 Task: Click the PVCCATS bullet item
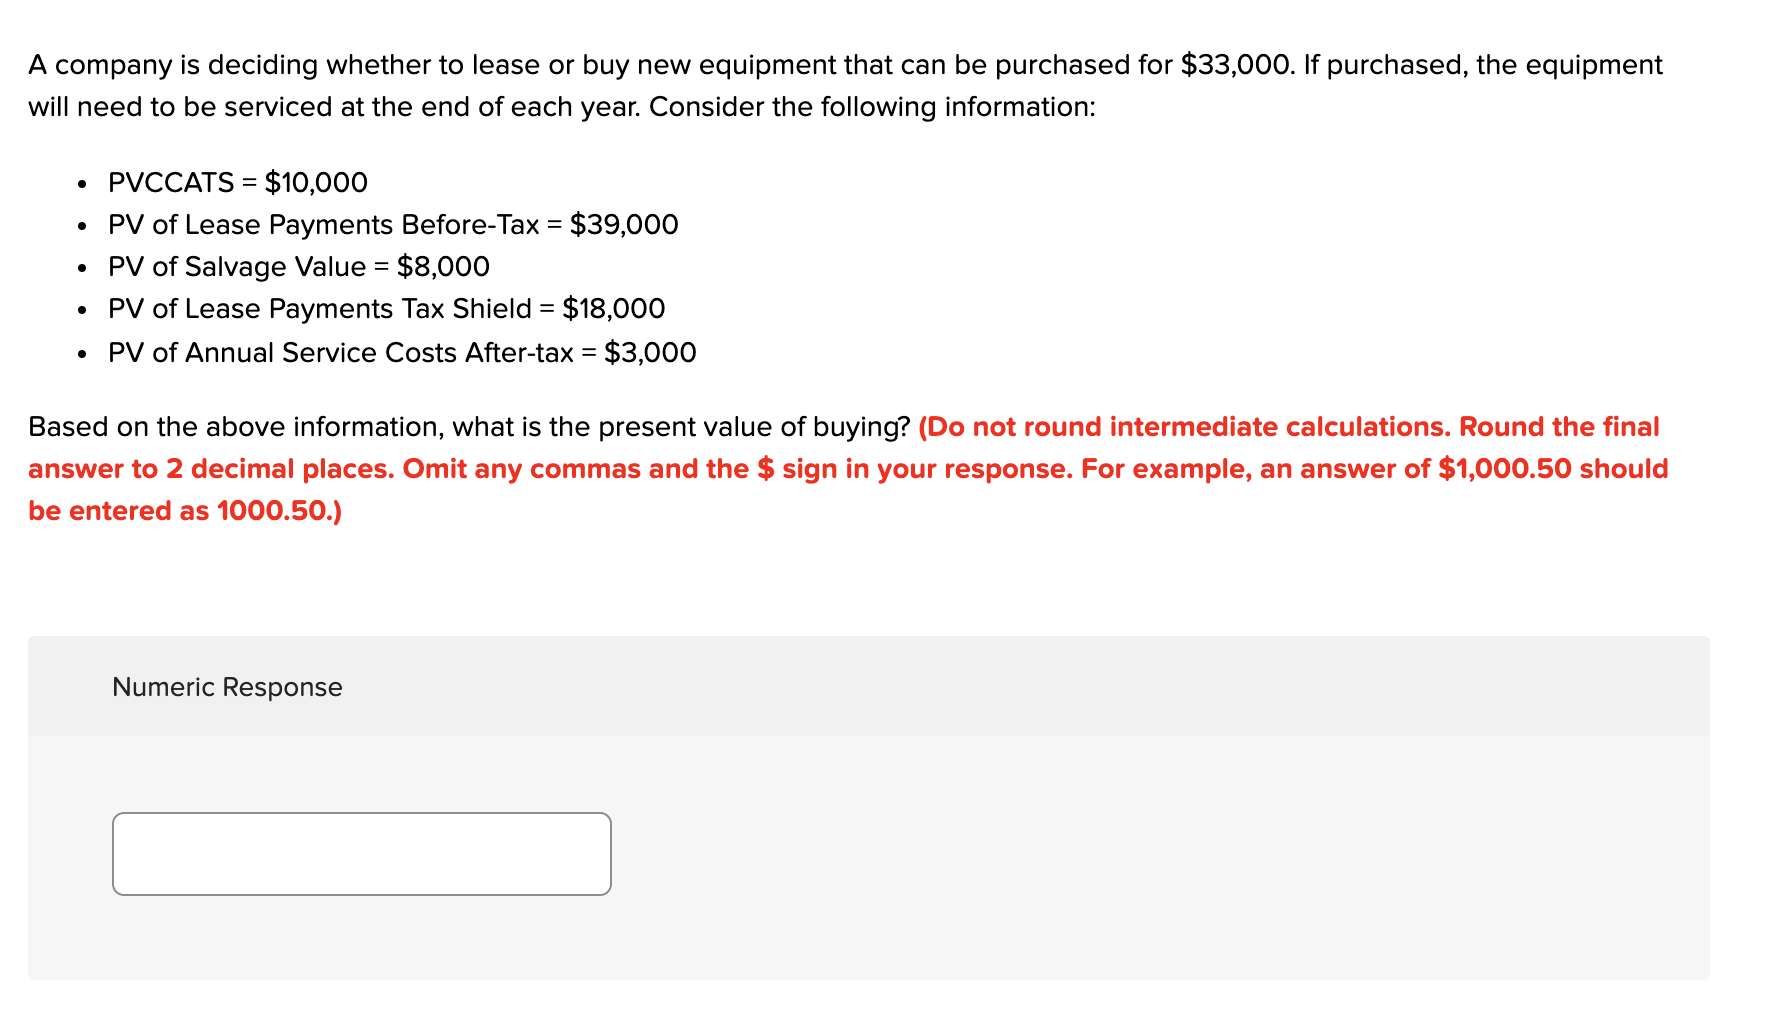pyautogui.click(x=237, y=182)
